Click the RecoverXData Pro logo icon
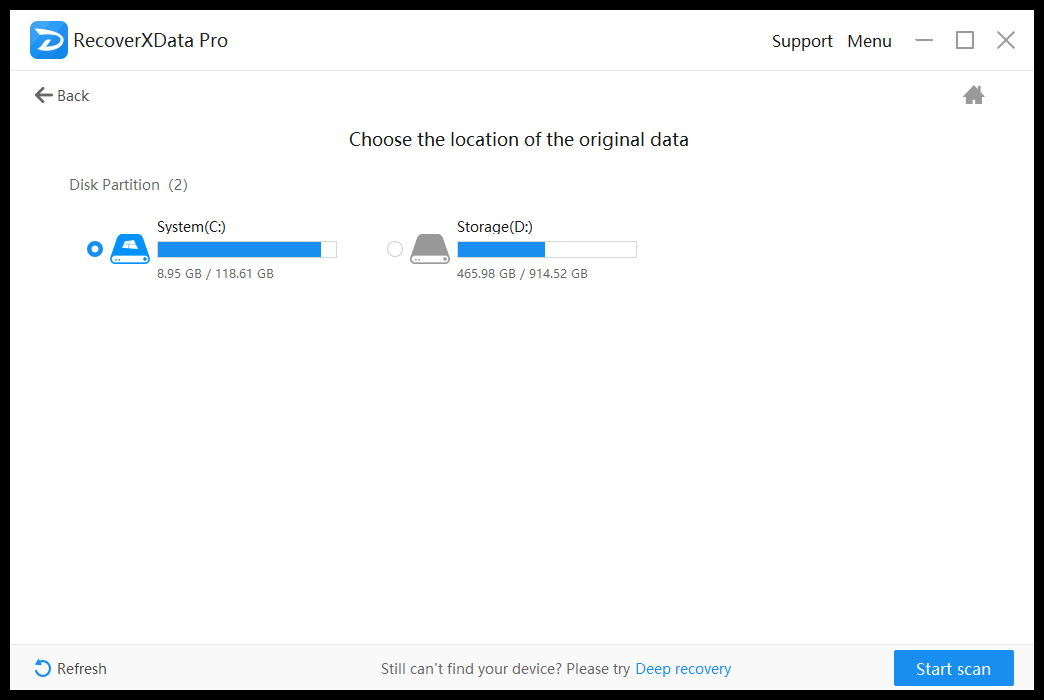This screenshot has height=700, width=1044. tap(49, 40)
